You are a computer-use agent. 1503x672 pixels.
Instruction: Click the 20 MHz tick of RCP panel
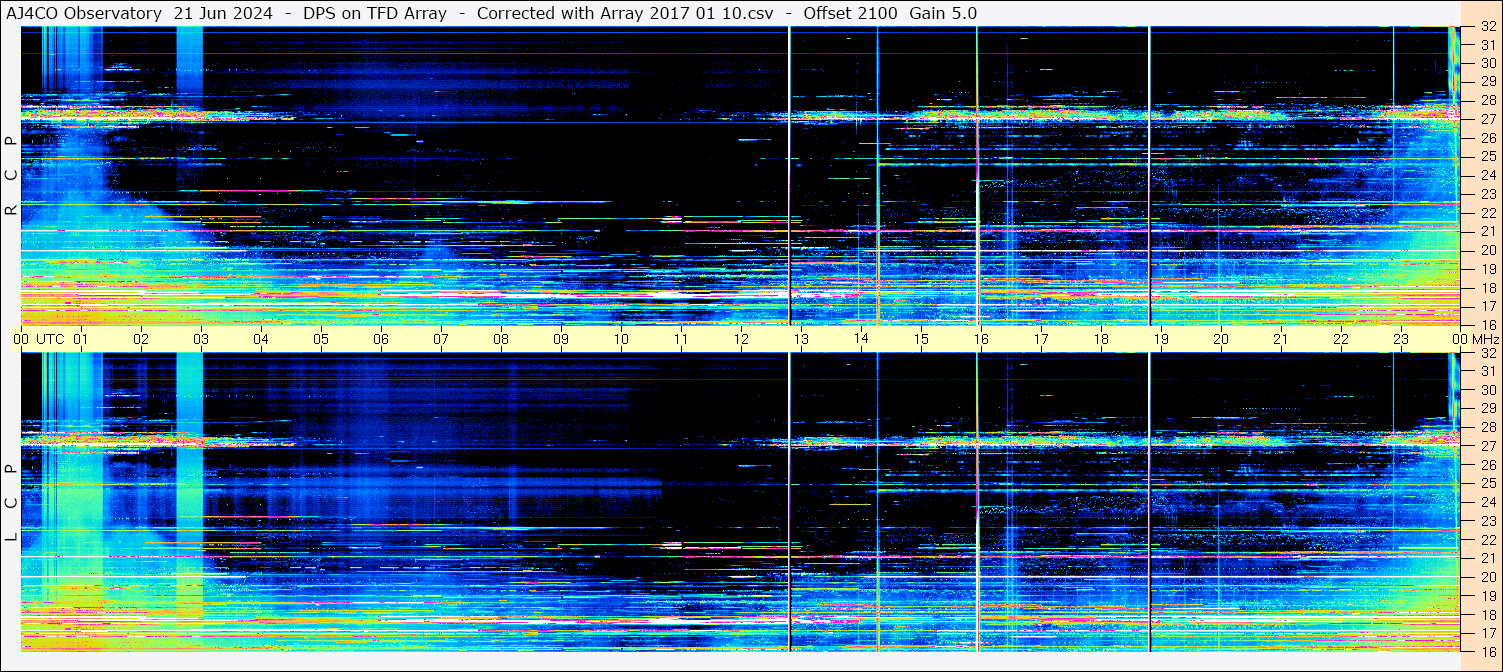coord(1488,250)
